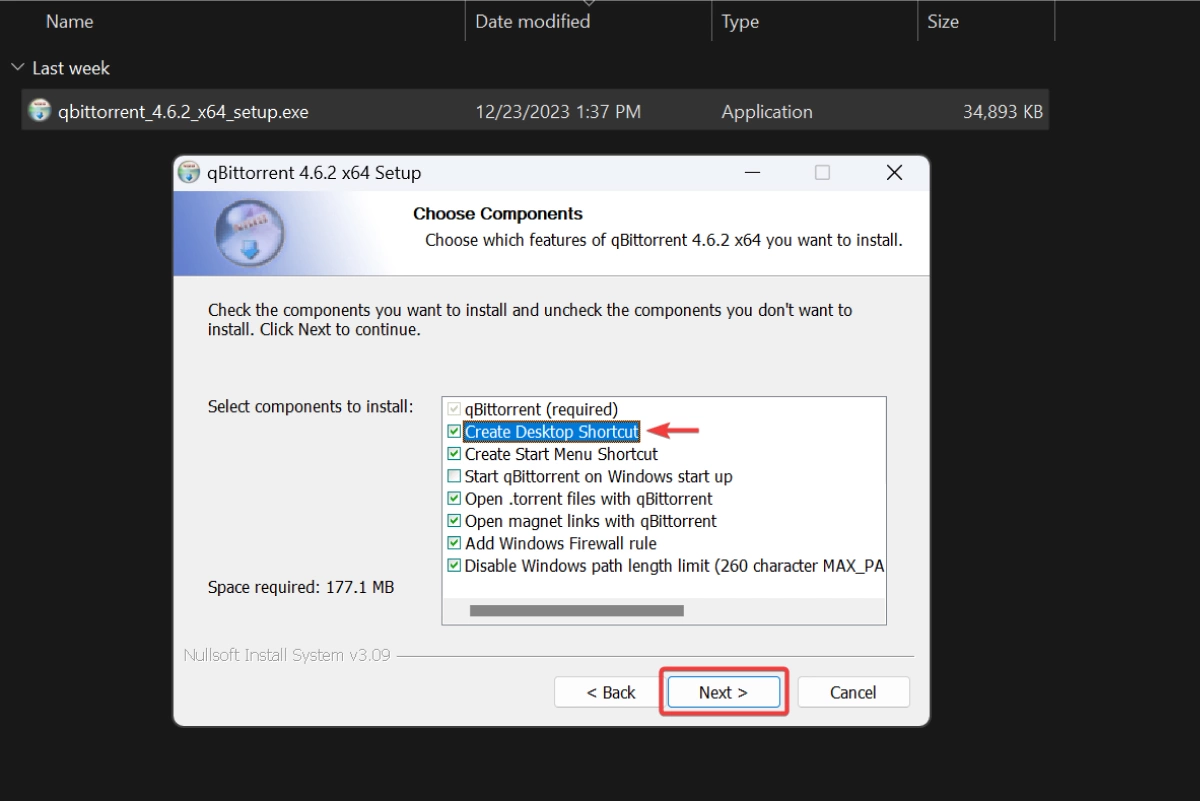Toggle Open .torrent files with qBittorrent checkbox
This screenshot has width=1200, height=802.
pyautogui.click(x=455, y=498)
